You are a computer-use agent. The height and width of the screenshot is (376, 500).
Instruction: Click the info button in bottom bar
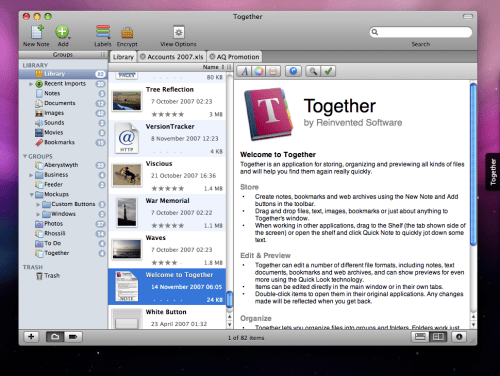[x=459, y=337]
